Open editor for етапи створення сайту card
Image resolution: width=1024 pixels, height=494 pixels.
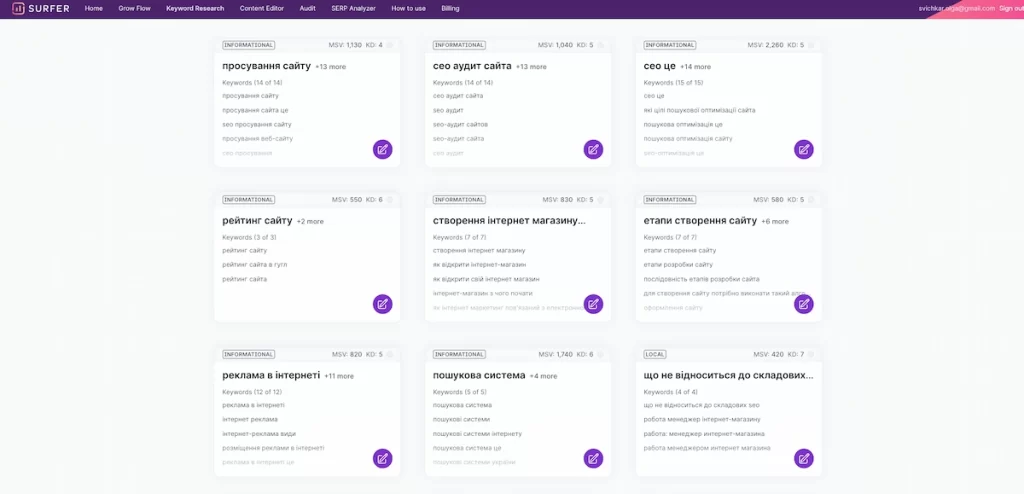coord(804,304)
